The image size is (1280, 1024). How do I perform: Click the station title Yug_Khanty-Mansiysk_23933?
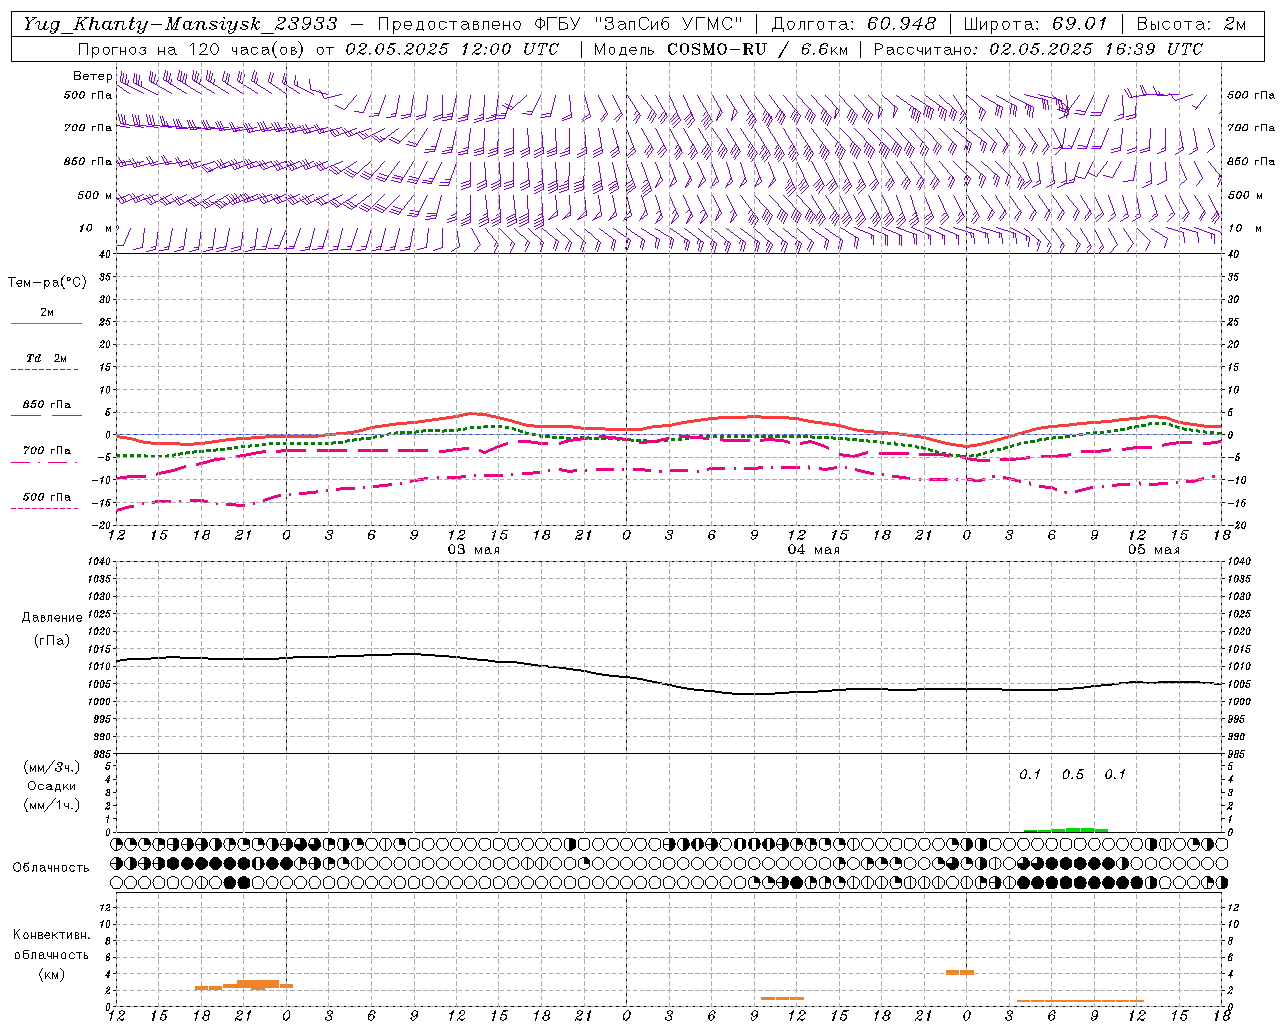[x=180, y=24]
